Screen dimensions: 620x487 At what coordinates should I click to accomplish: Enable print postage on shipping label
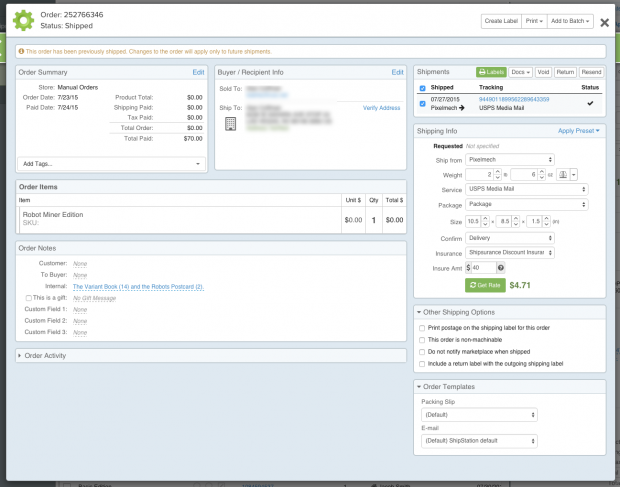pos(422,328)
